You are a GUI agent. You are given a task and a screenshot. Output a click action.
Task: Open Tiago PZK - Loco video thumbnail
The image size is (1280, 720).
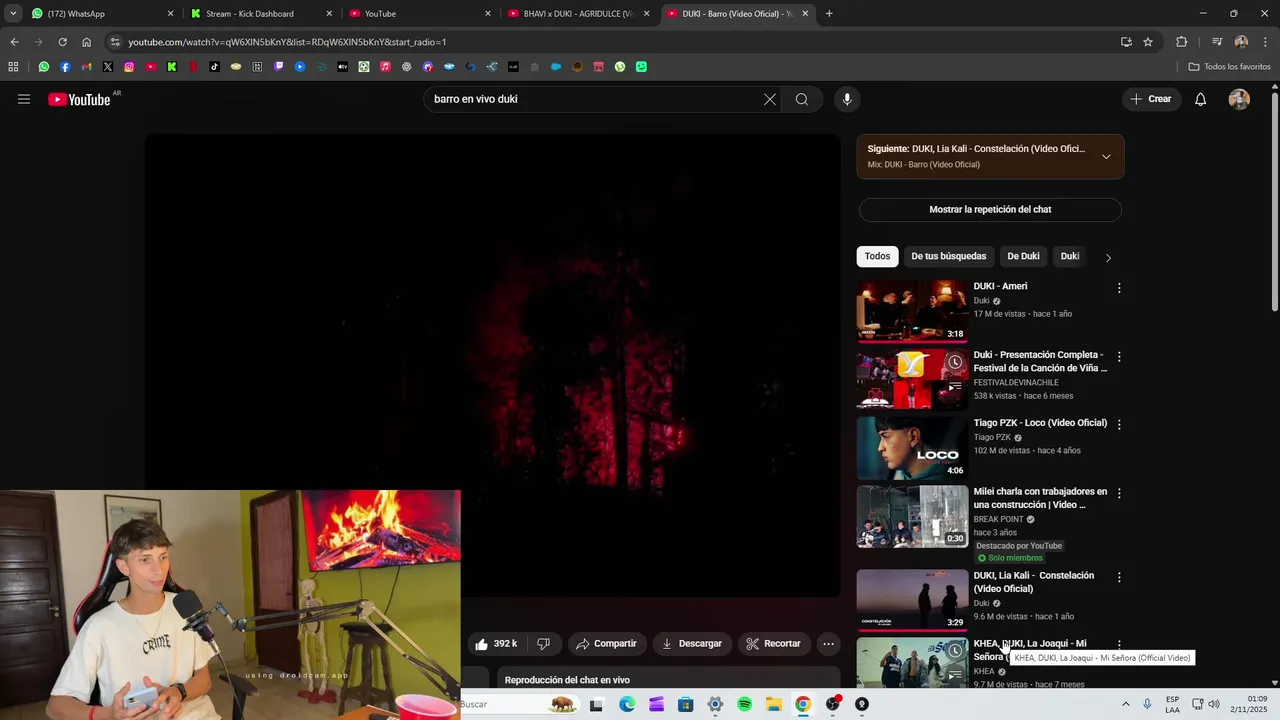click(912, 448)
